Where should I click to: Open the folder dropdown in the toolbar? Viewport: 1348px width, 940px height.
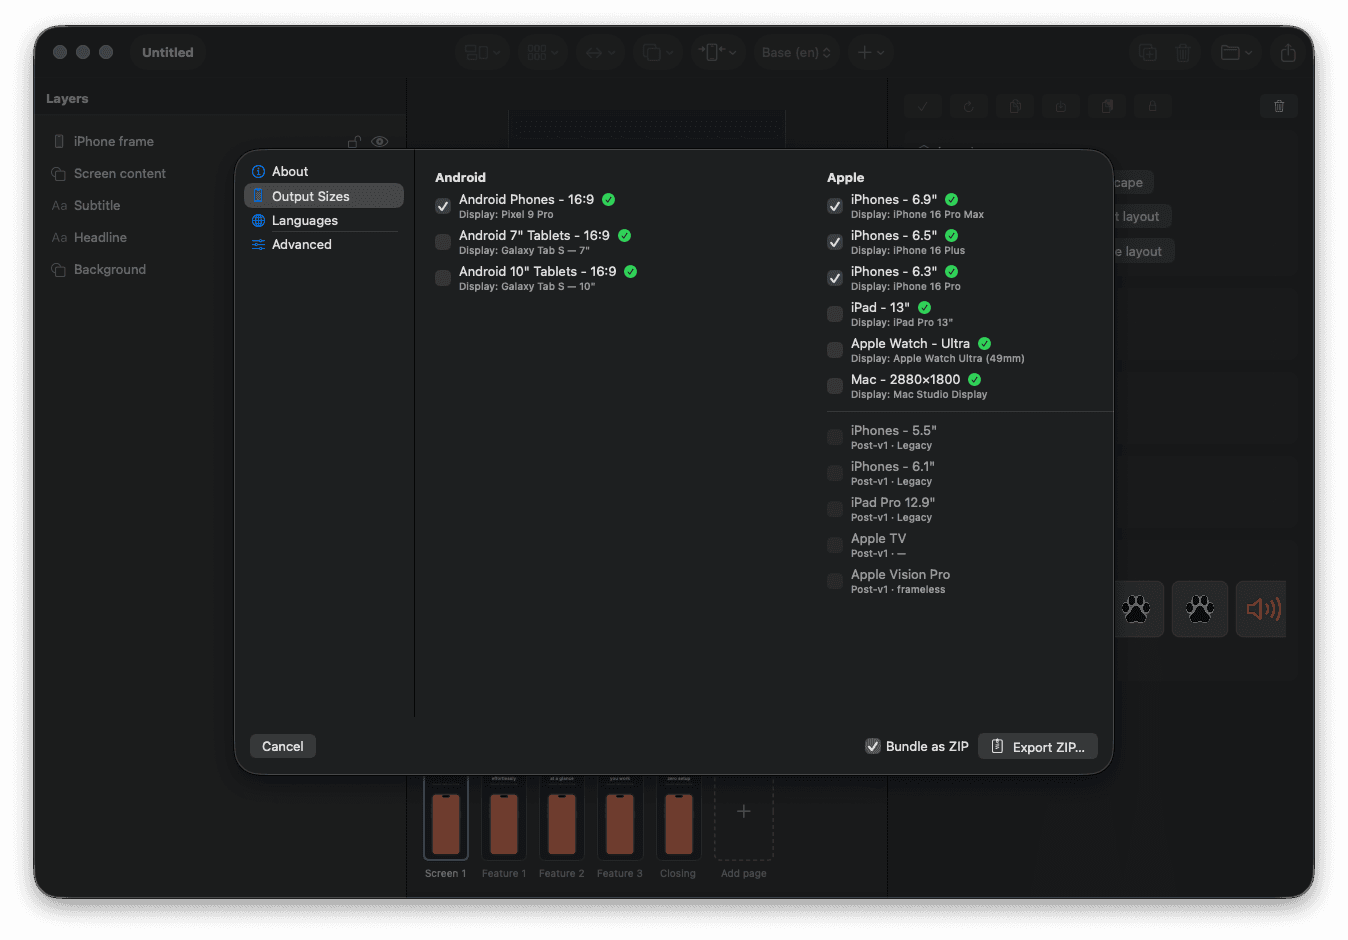pyautogui.click(x=1236, y=53)
